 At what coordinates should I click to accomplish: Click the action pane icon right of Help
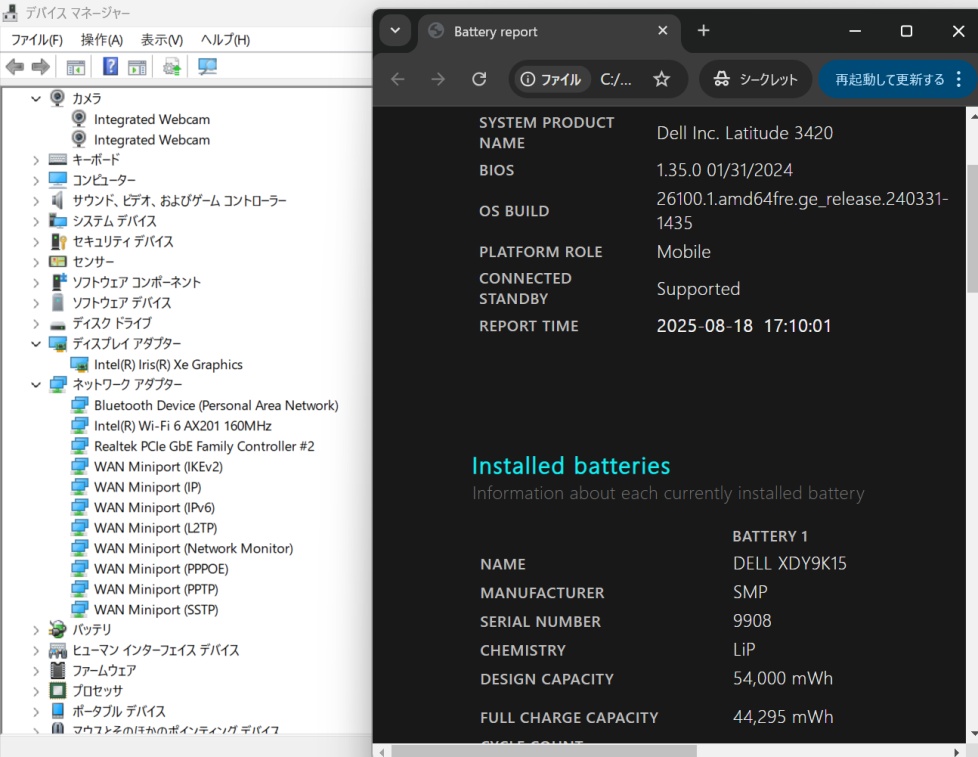[x=137, y=67]
